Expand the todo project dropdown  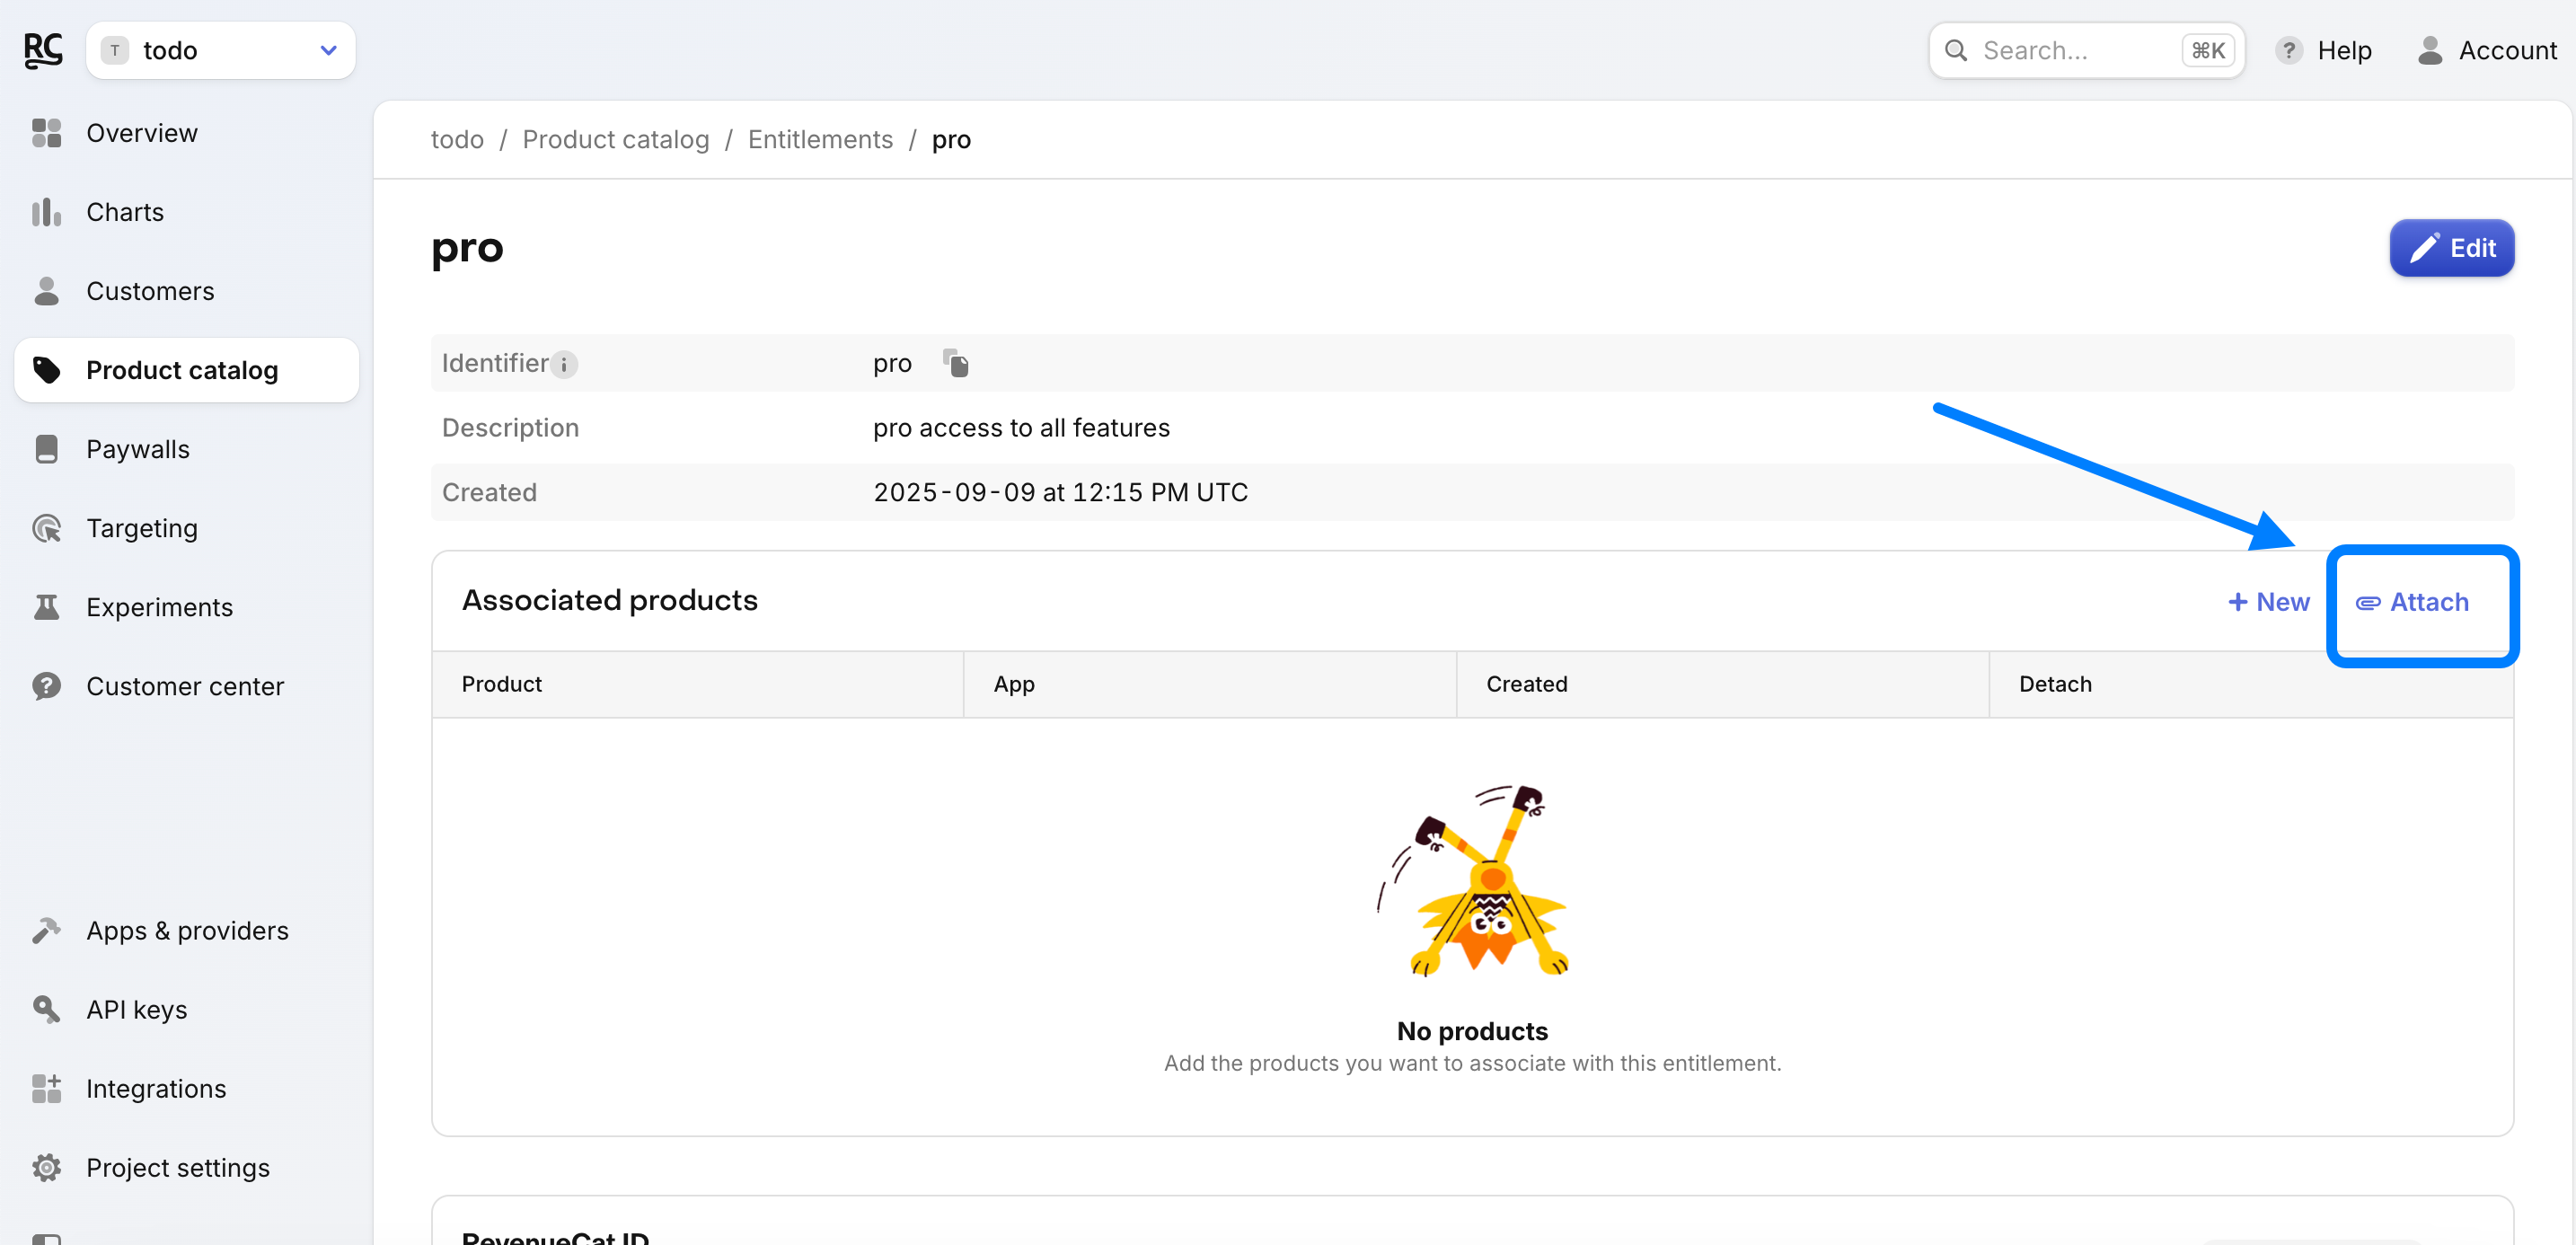click(x=220, y=50)
